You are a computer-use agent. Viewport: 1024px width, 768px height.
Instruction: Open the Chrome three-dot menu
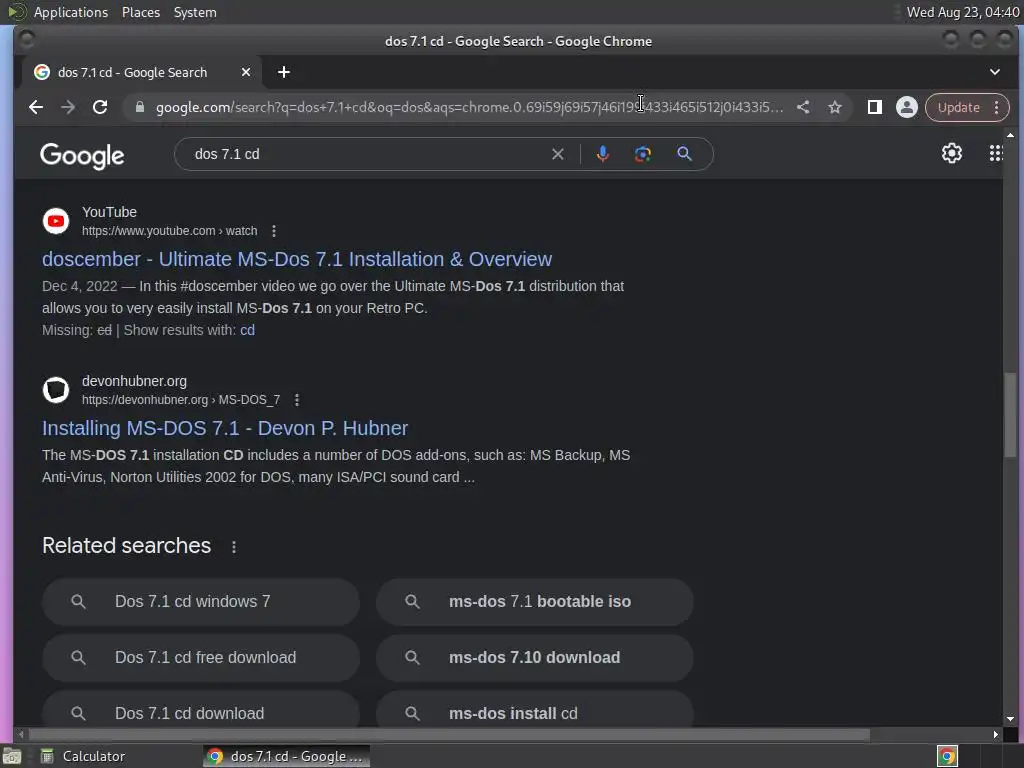tap(997, 107)
